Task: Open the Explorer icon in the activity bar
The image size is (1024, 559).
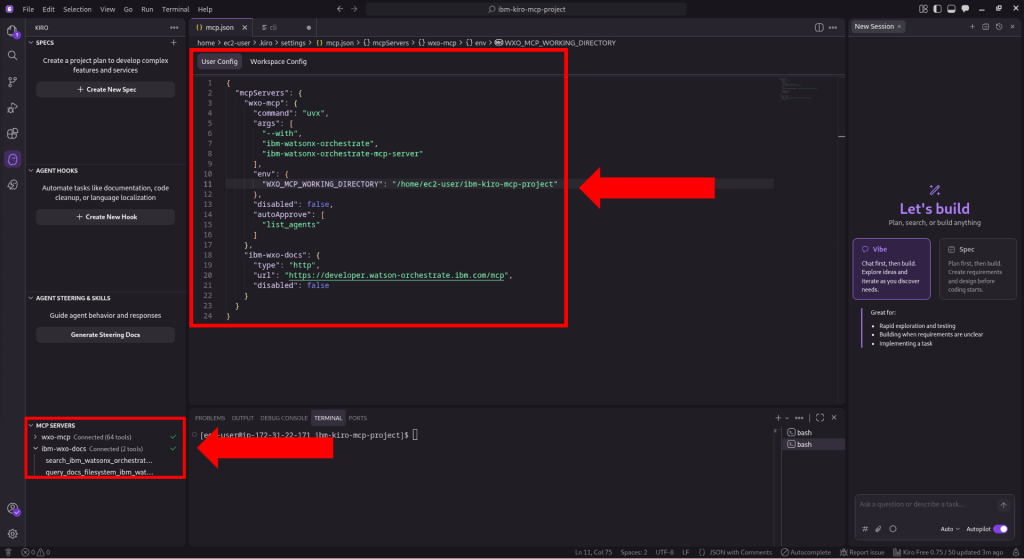Action: [12, 31]
